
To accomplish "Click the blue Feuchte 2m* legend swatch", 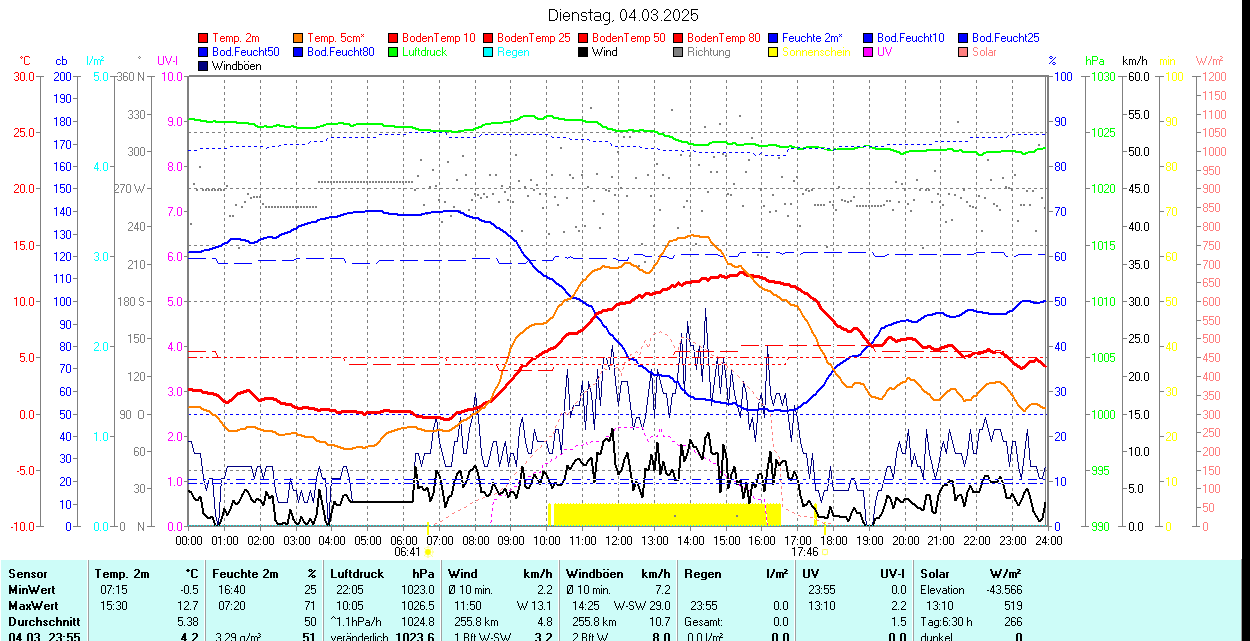I will (774, 38).
